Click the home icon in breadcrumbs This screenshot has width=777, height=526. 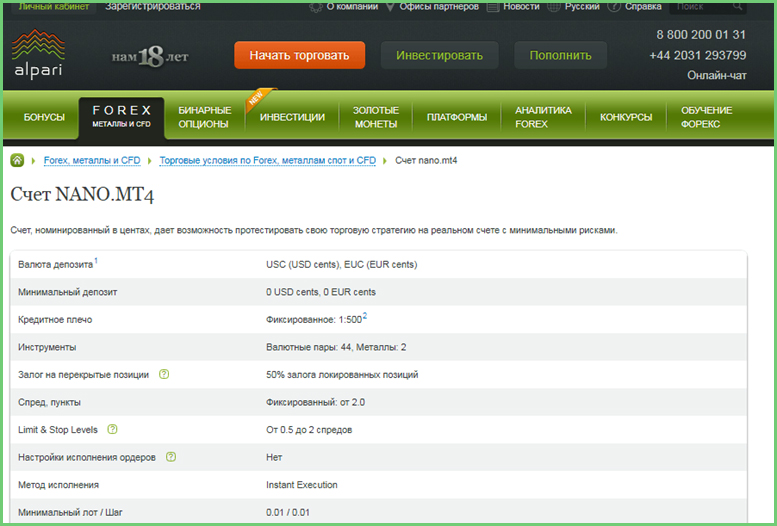[x=17, y=160]
